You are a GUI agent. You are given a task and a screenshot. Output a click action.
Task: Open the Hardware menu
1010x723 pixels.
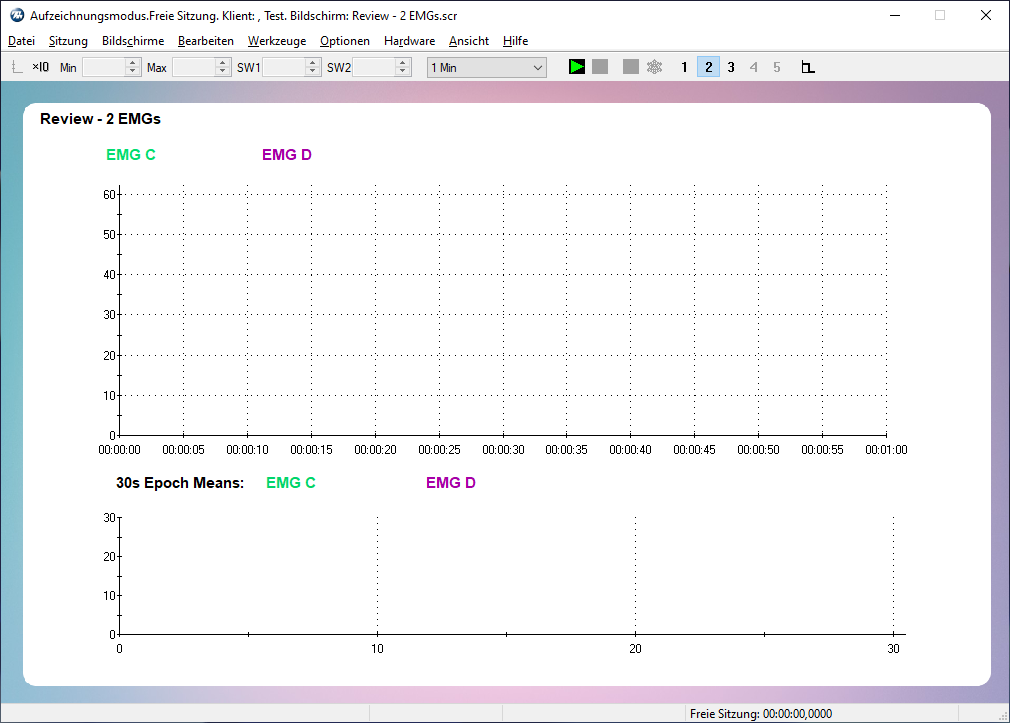click(410, 41)
